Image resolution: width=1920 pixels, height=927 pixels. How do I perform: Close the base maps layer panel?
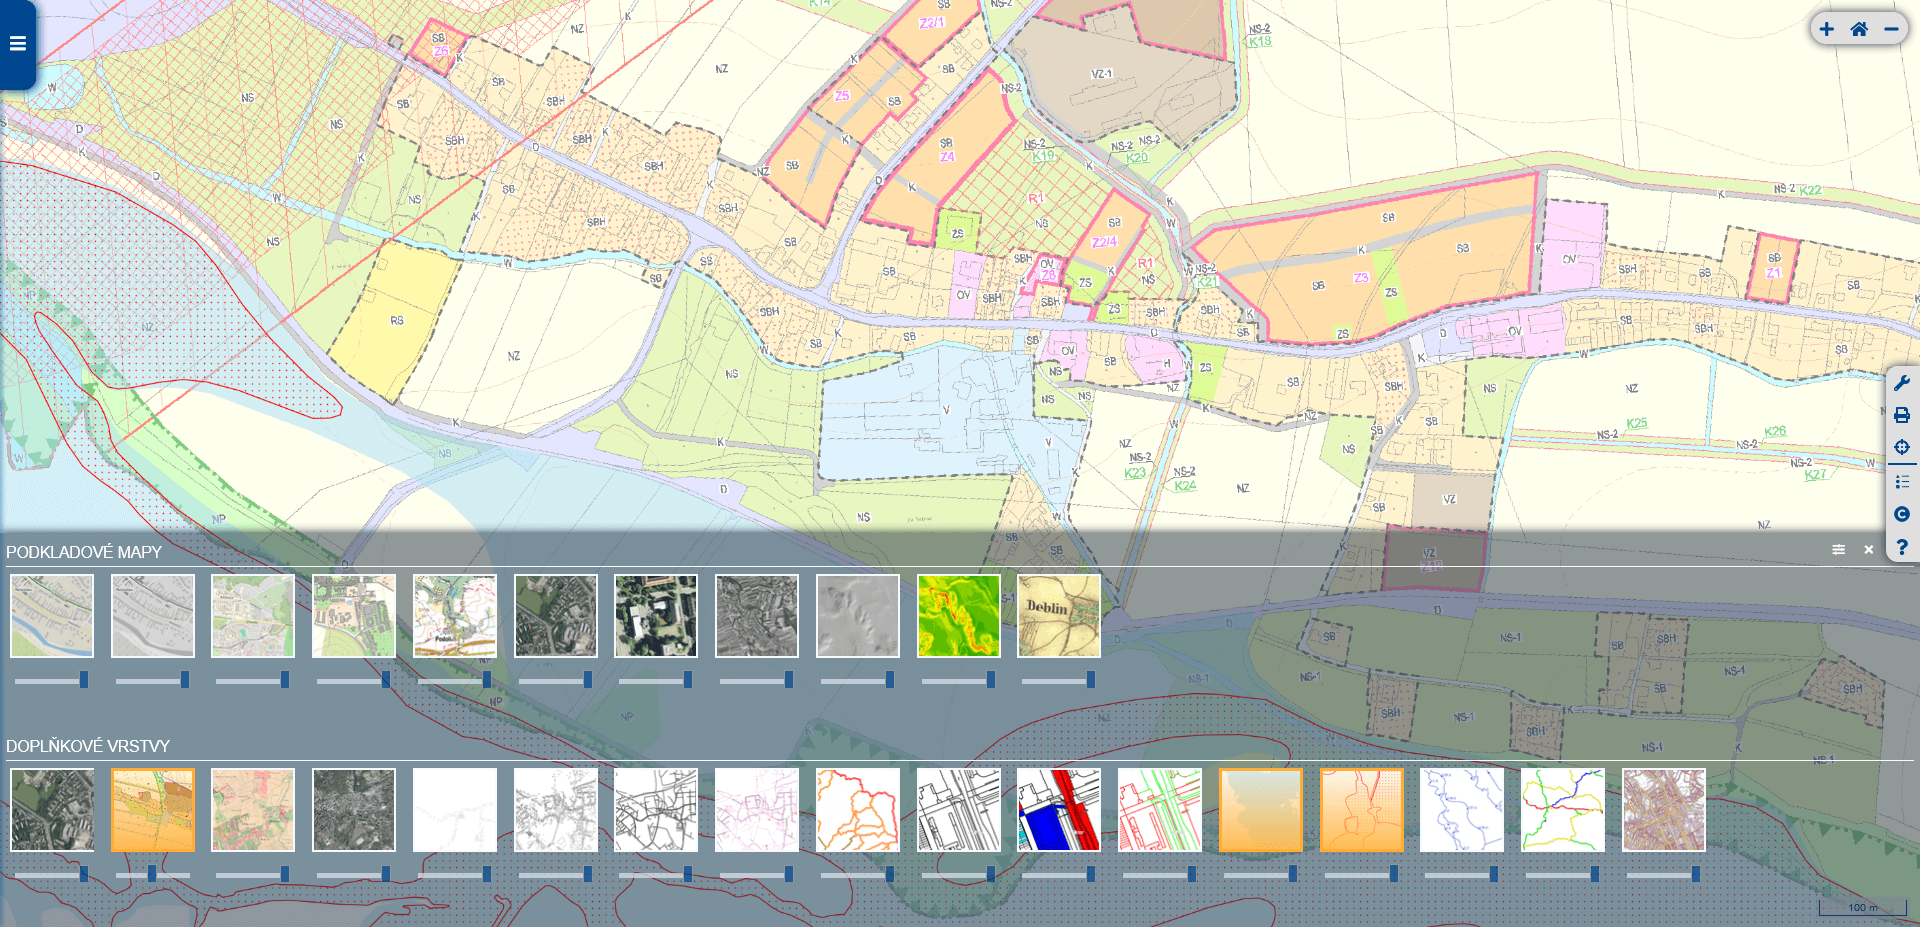tap(1868, 550)
